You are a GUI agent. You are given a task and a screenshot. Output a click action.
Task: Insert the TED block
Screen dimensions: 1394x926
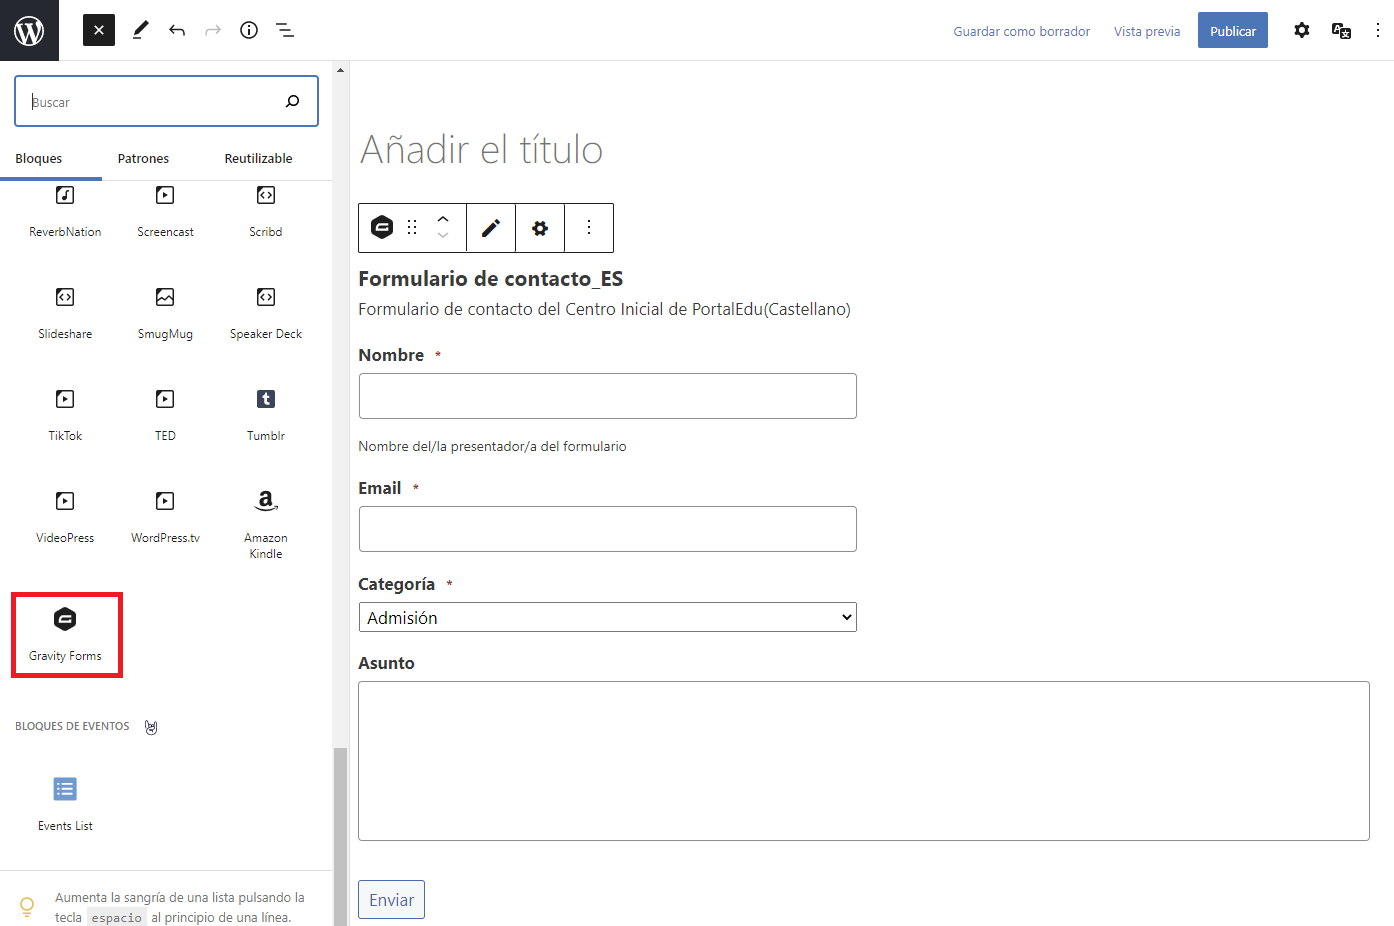tap(165, 415)
